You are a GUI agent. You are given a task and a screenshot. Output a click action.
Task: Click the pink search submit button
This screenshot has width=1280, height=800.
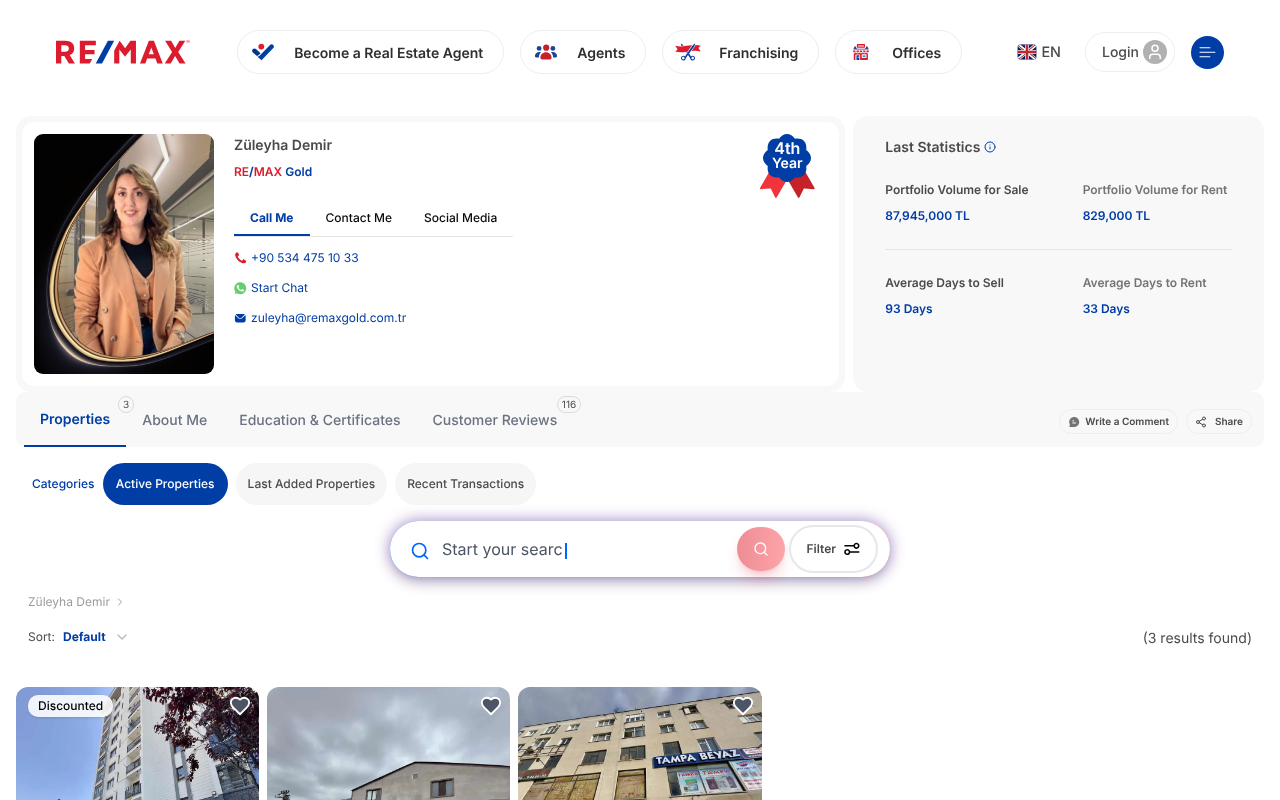tap(761, 549)
